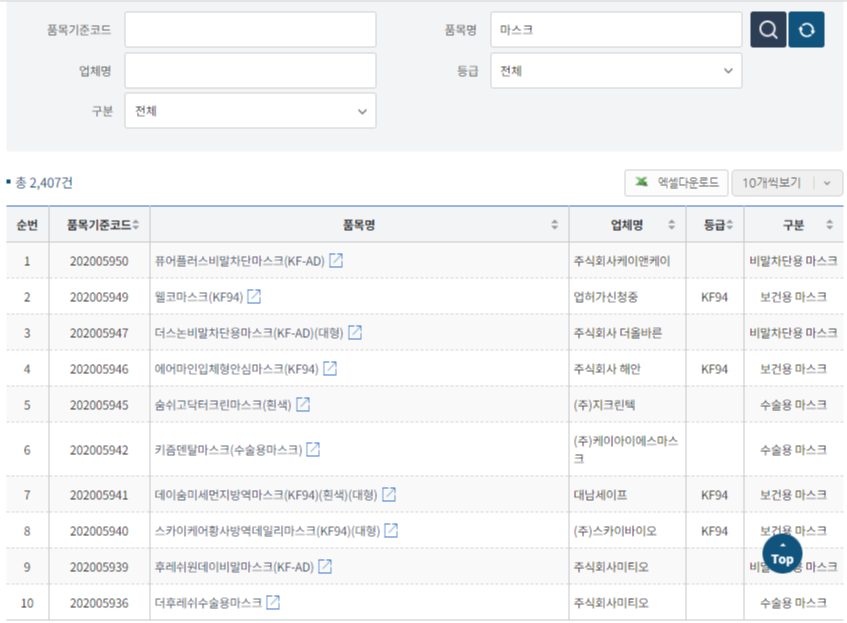This screenshot has height=623, width=847.
Task: Open external link icon for 숨쉬고닥터크린마스크(흰색)
Action: (303, 404)
